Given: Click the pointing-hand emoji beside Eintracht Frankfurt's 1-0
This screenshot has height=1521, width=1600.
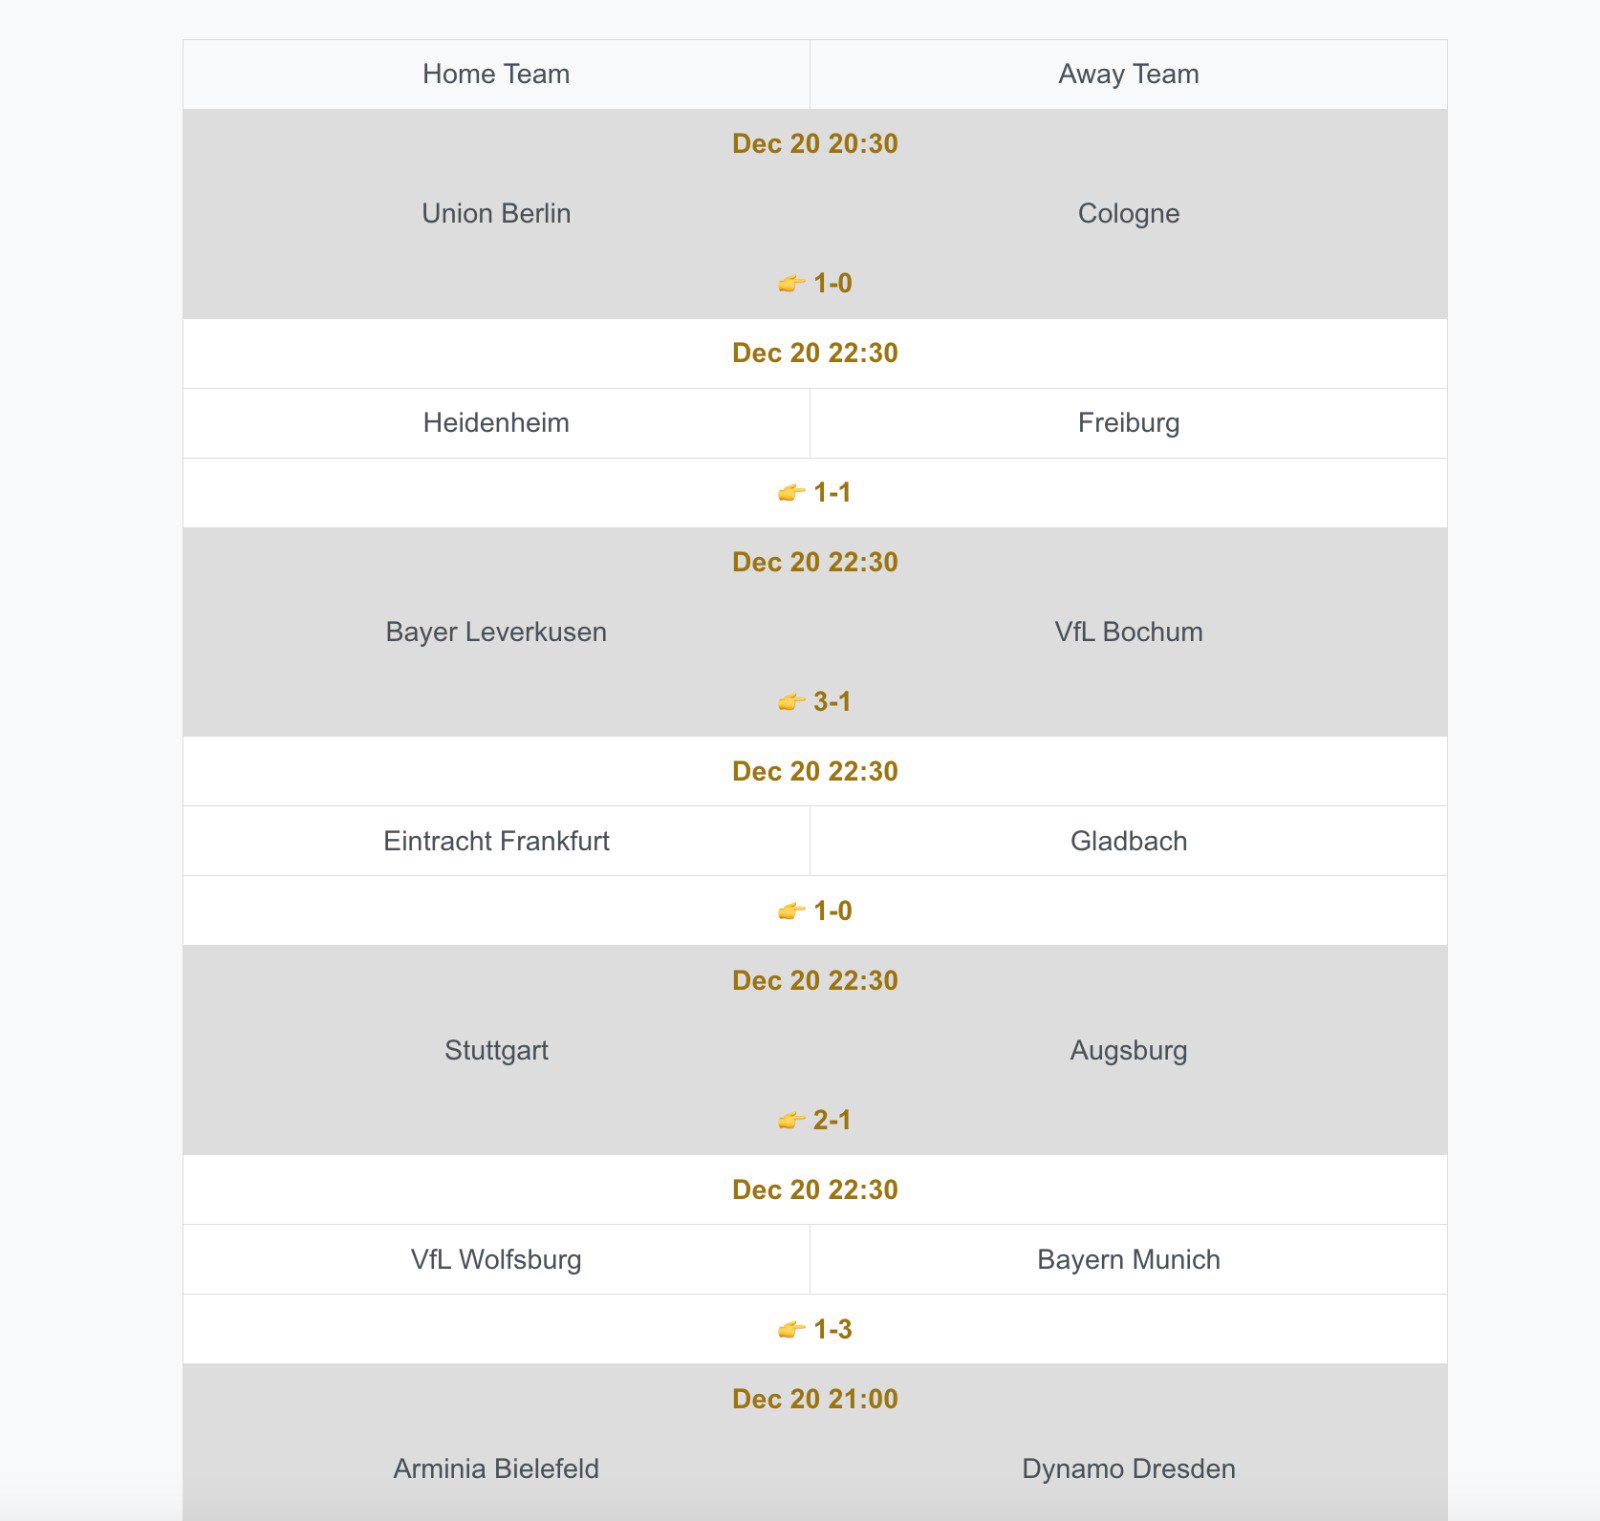Looking at the screenshot, I should [791, 911].
